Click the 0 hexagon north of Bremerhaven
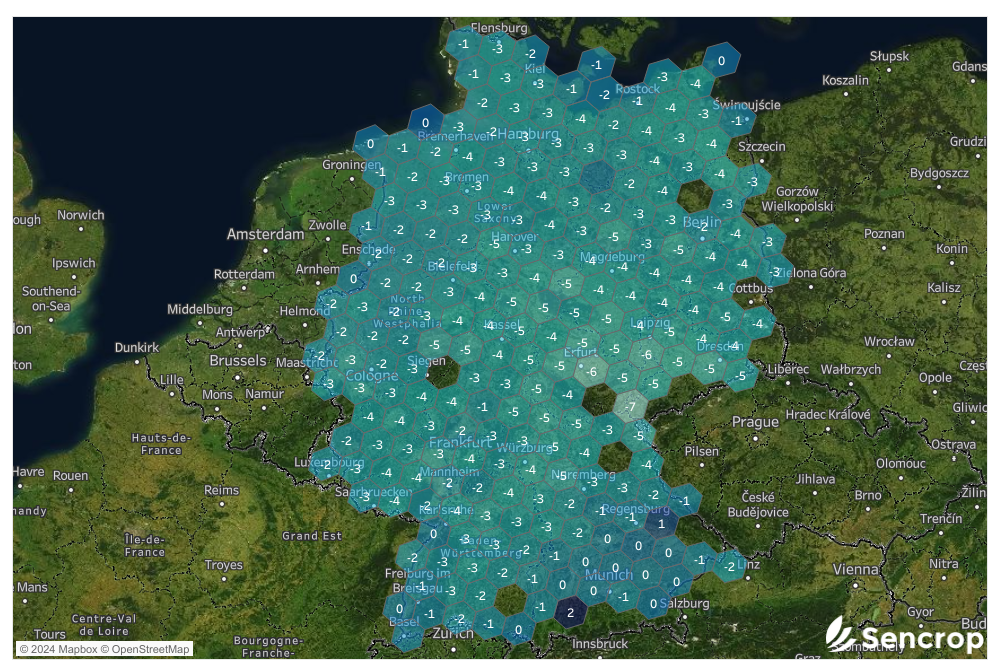The height and width of the screenshot is (672, 1000). point(425,123)
